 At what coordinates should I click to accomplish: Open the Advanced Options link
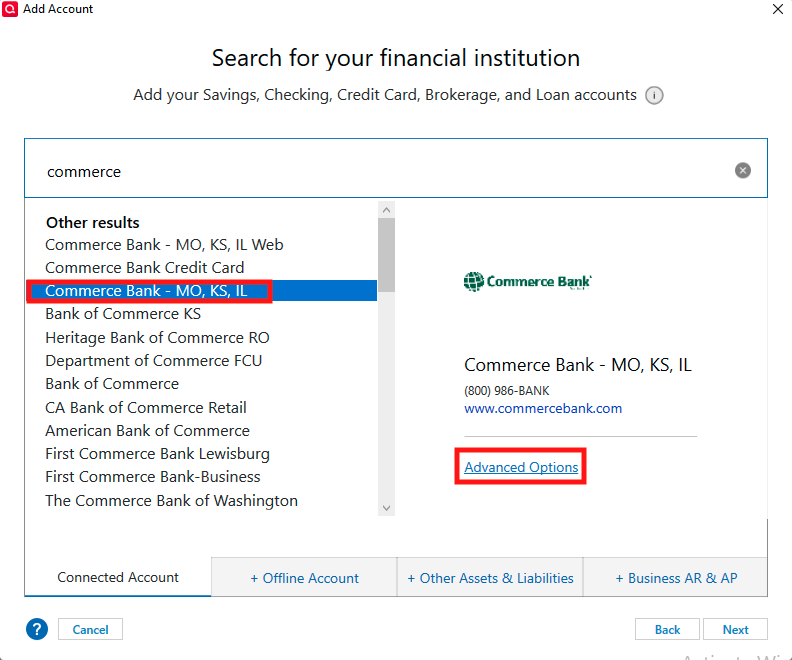[521, 467]
